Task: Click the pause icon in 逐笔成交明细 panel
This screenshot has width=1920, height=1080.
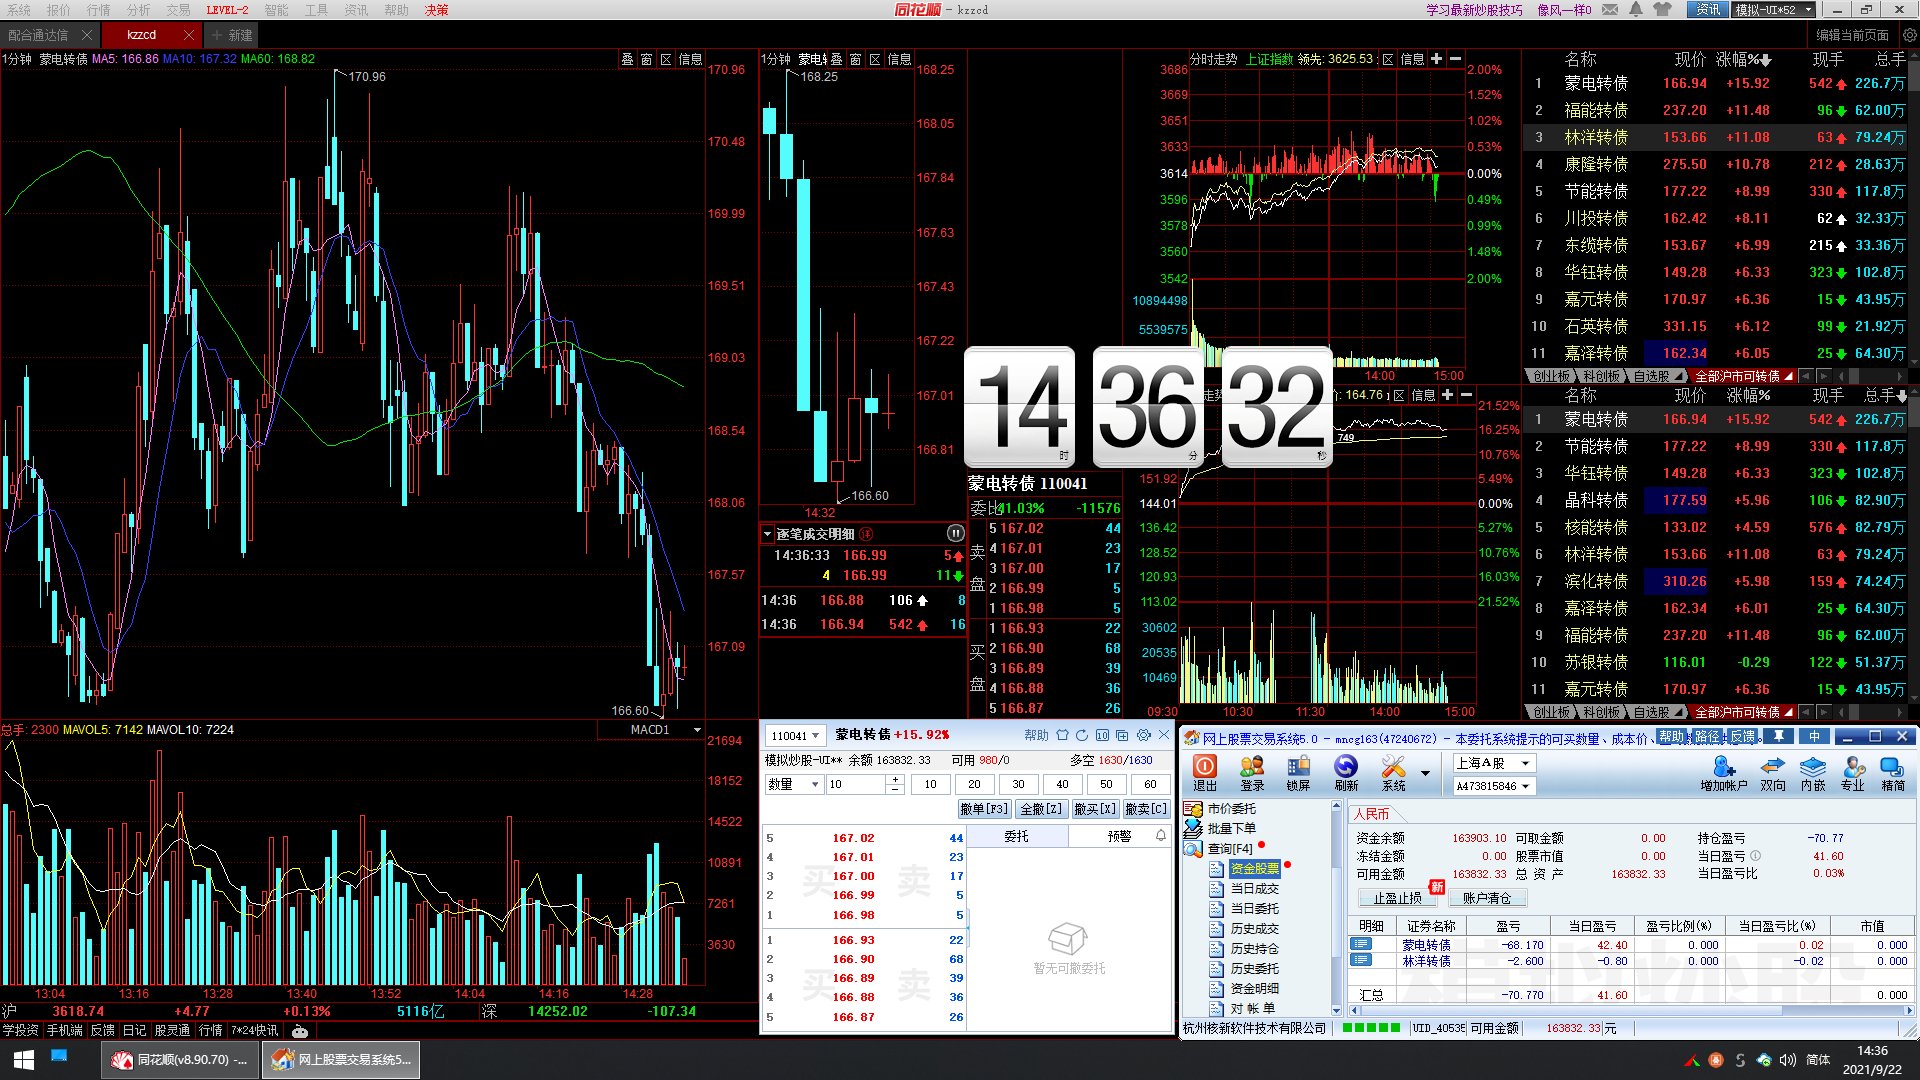Action: pos(955,533)
